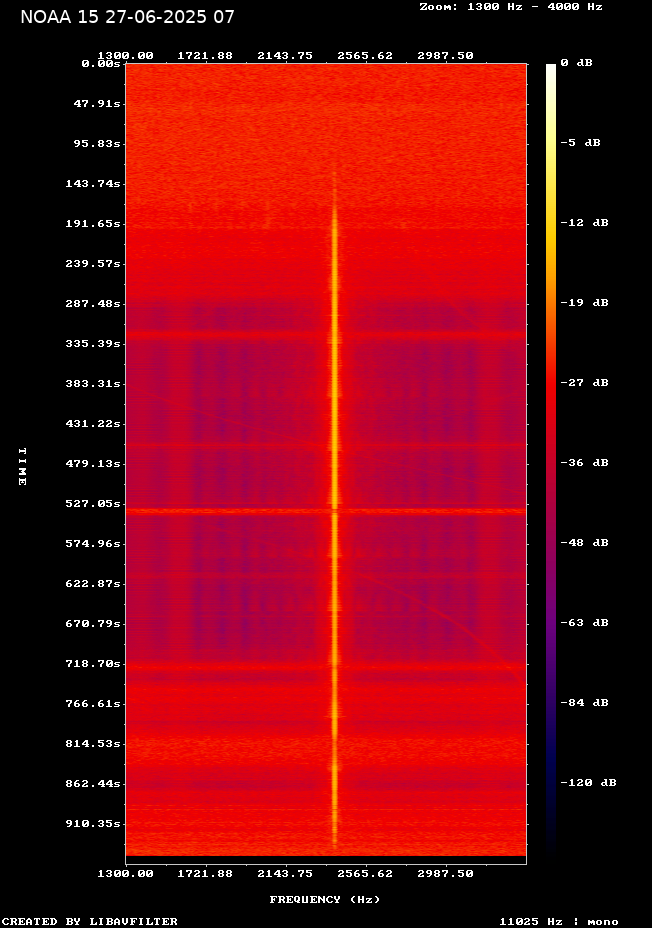Click the time label 670.79s

(x=93, y=624)
